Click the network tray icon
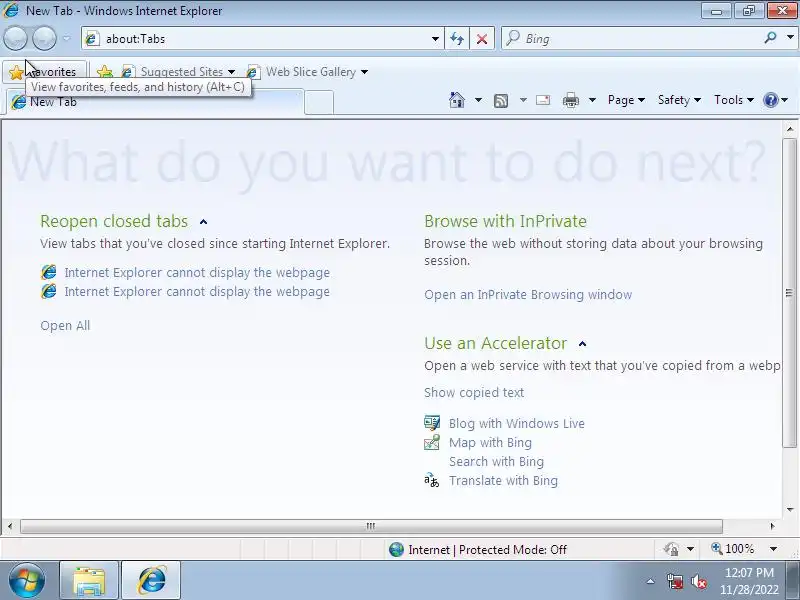 (674, 581)
